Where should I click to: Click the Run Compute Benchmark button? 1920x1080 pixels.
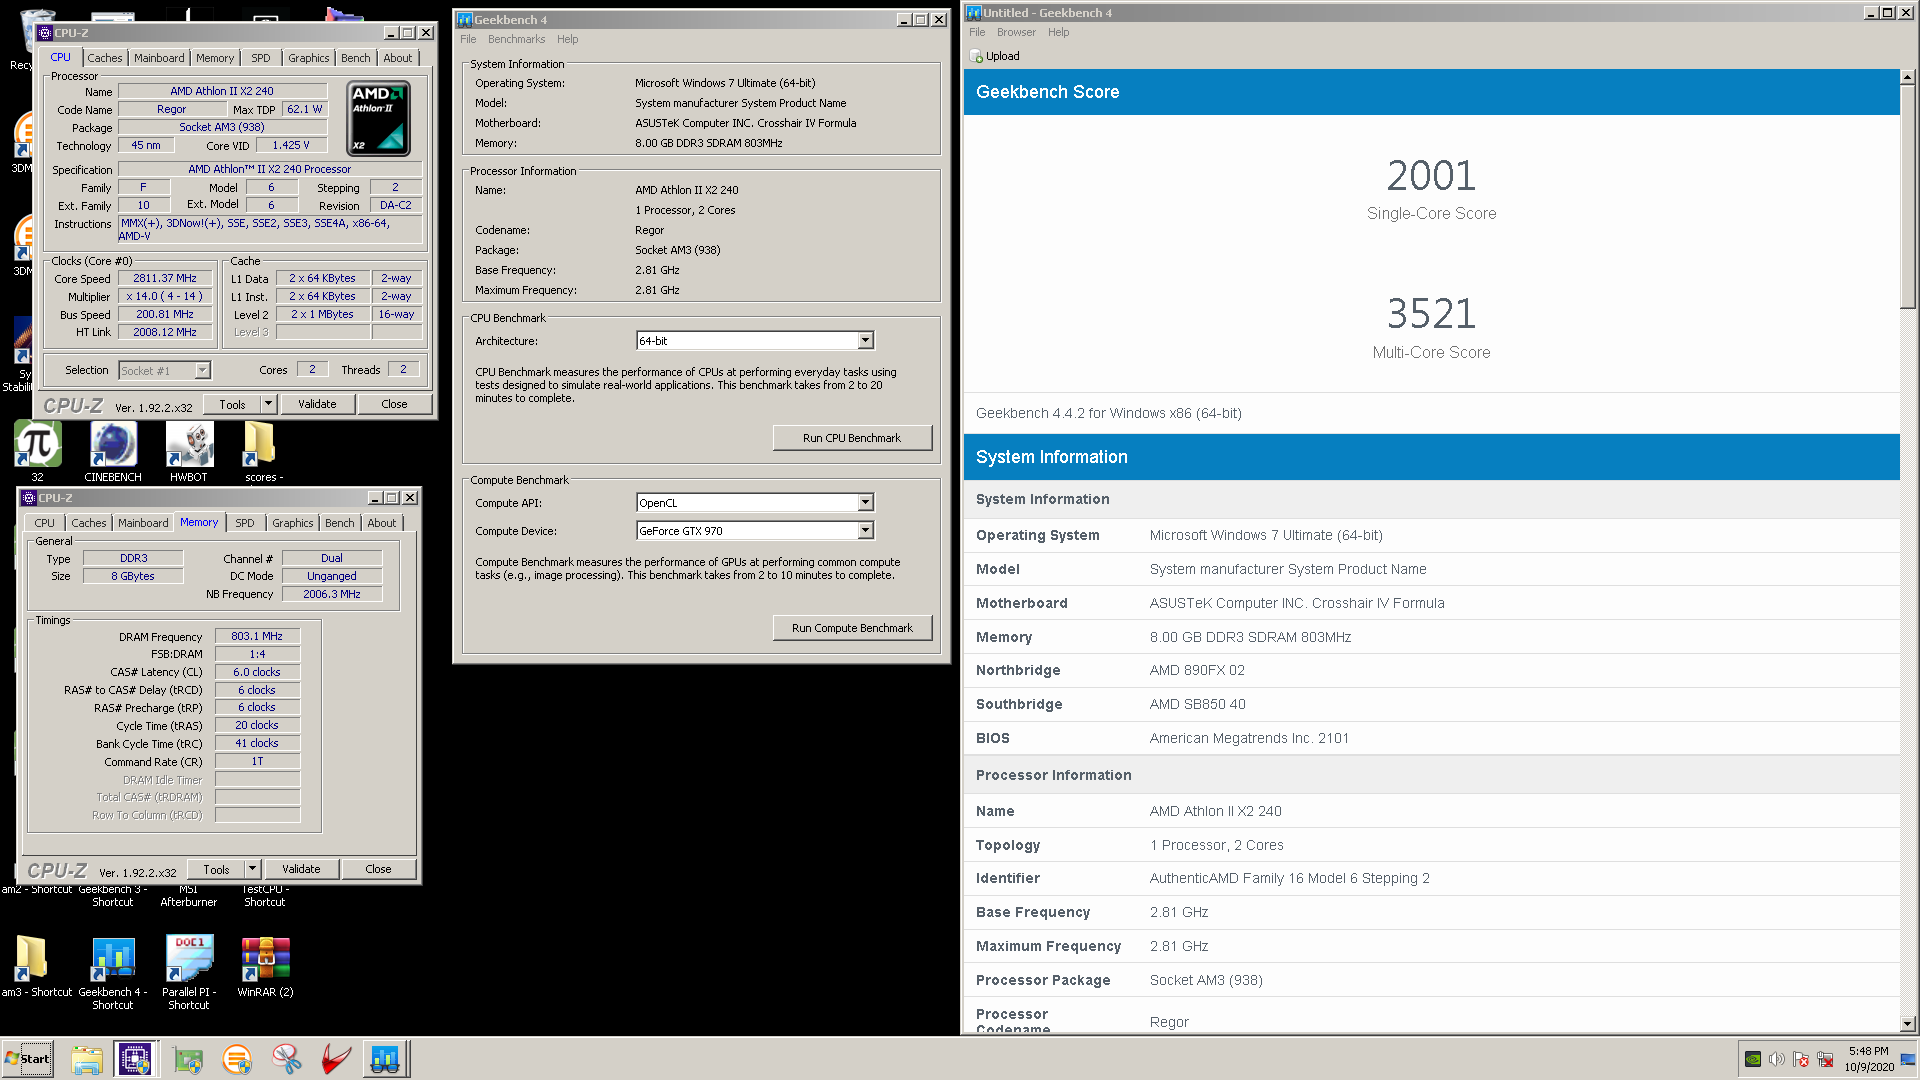(852, 628)
